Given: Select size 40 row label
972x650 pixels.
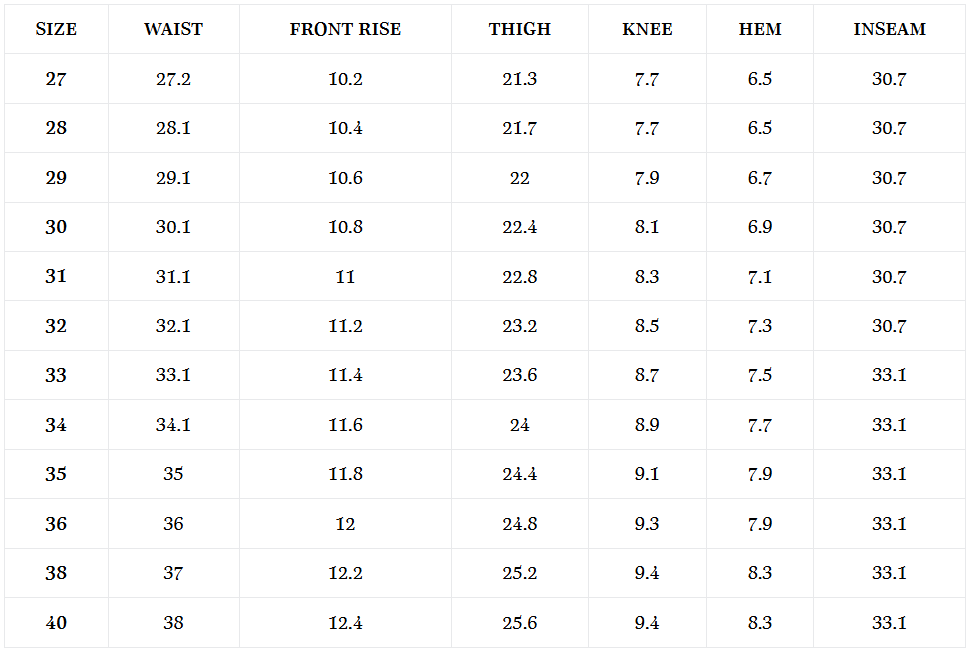Looking at the screenshot, I should pos(56,623).
